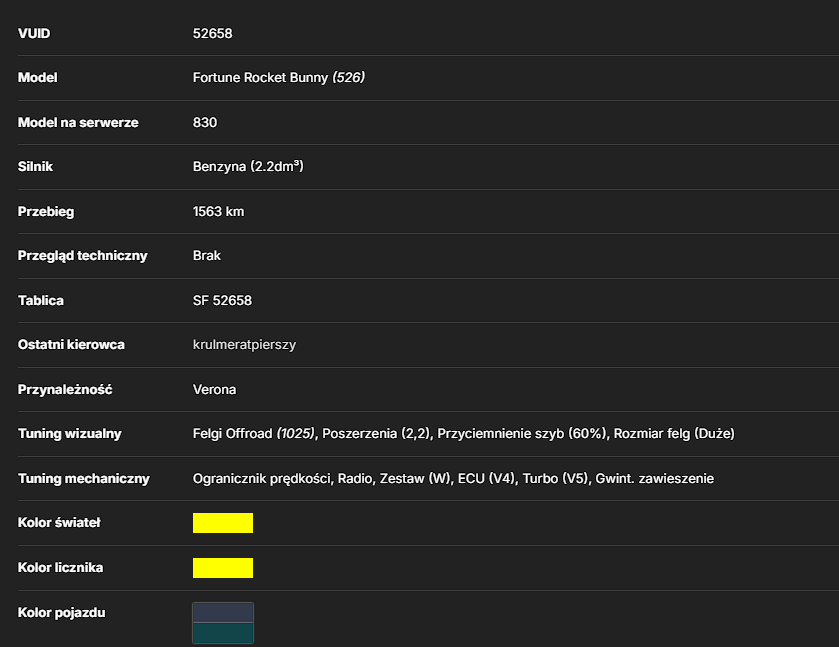
Task: Click the Kolor pojazdu row label
Action: (x=62, y=613)
